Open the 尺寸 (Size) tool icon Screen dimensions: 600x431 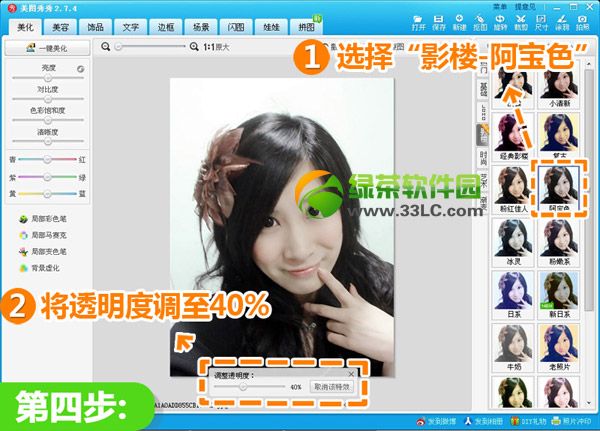coord(541,23)
